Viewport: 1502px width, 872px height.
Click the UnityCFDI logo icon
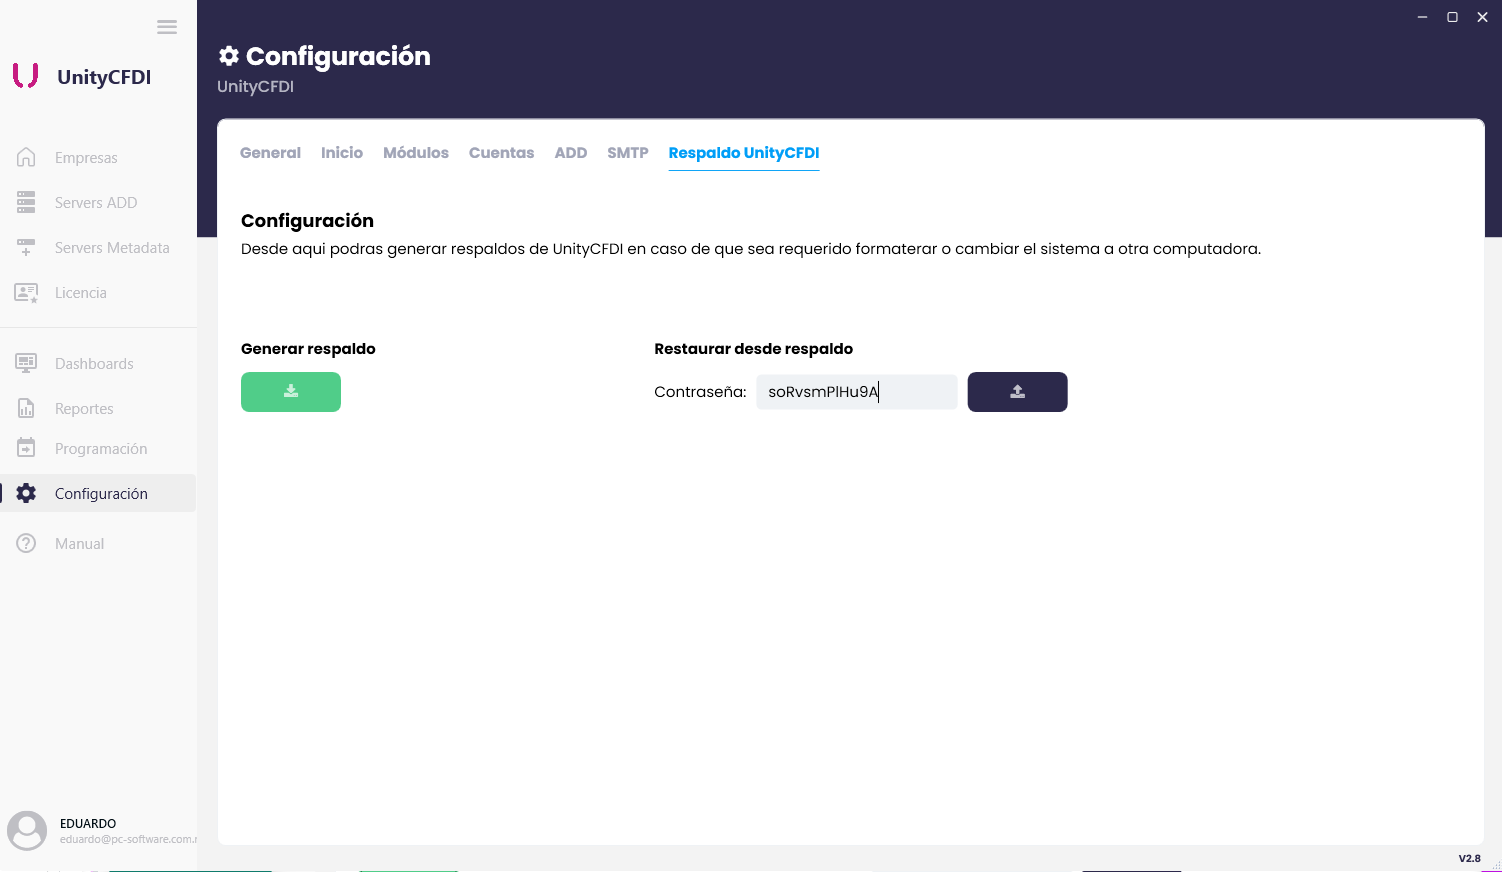click(26, 76)
